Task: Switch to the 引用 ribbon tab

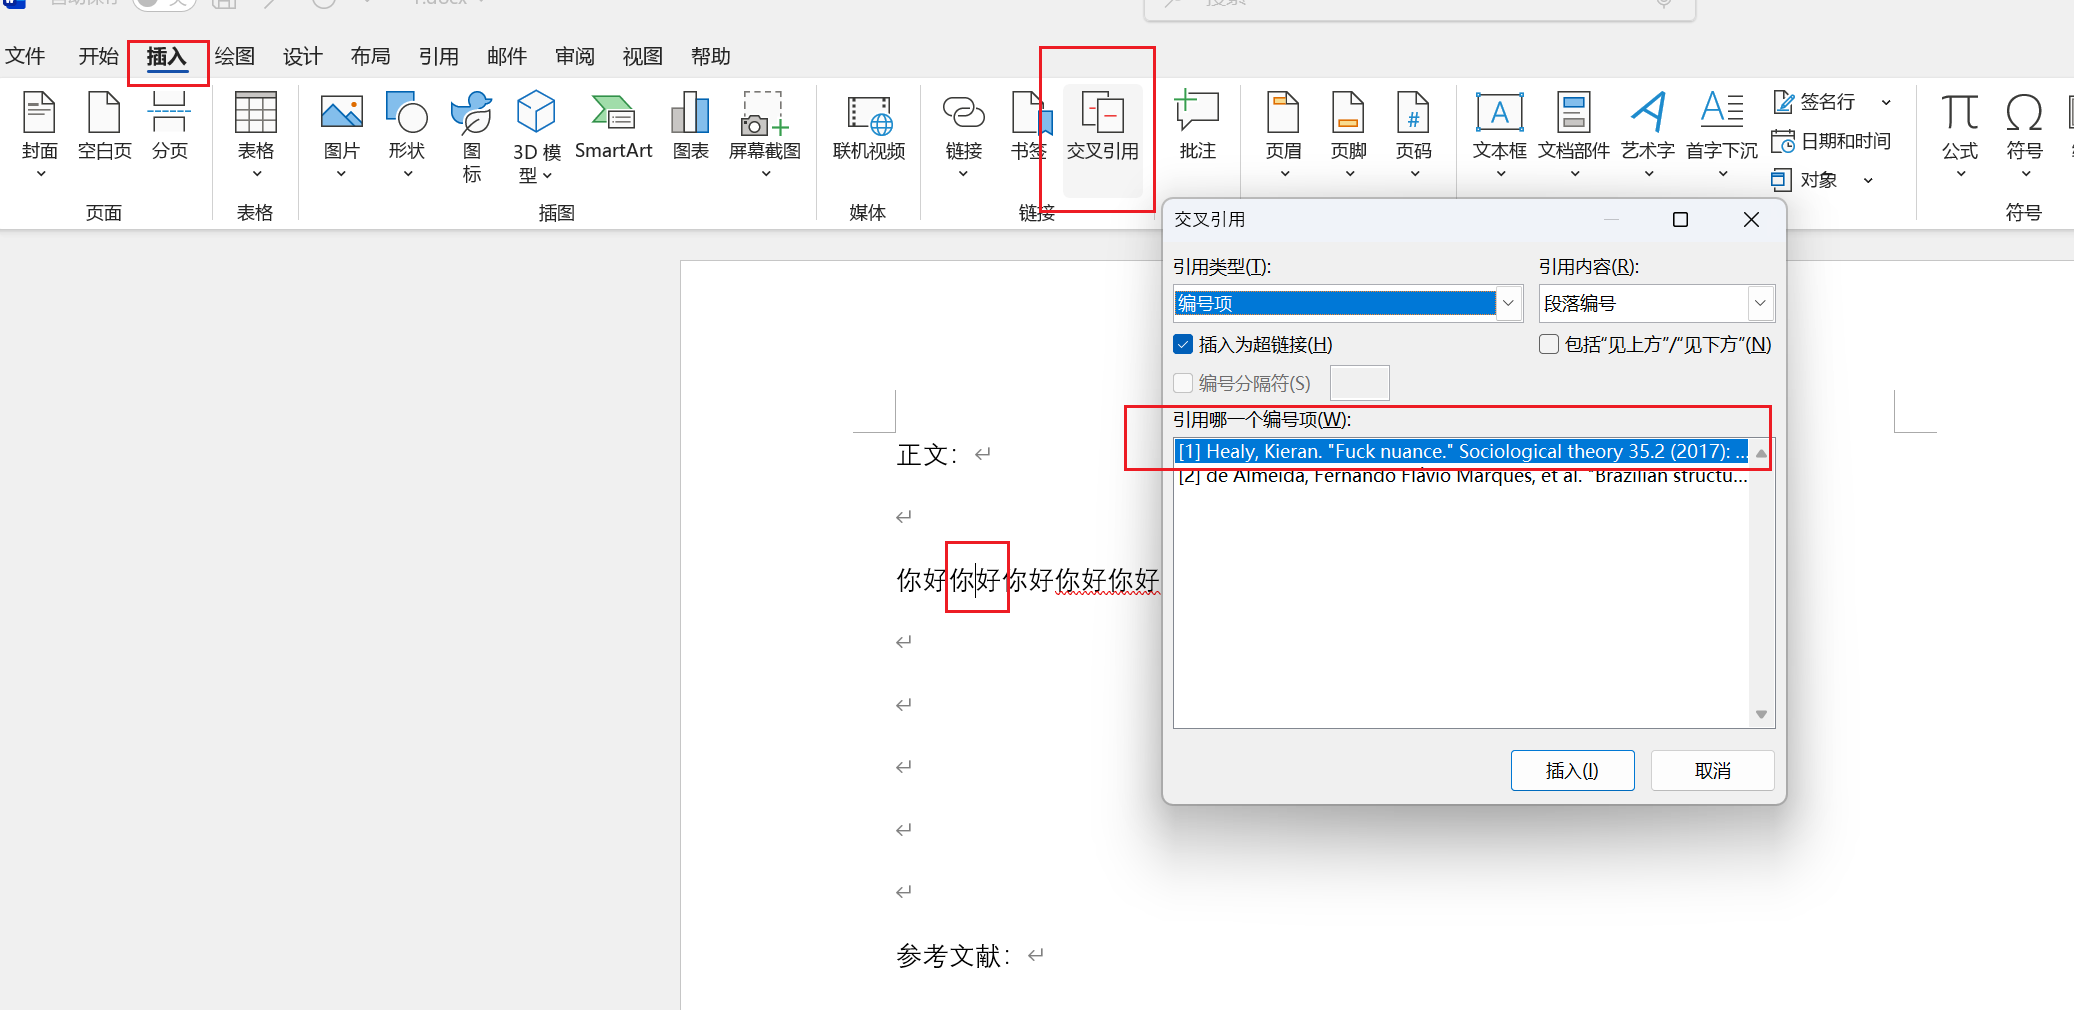Action: click(x=438, y=57)
